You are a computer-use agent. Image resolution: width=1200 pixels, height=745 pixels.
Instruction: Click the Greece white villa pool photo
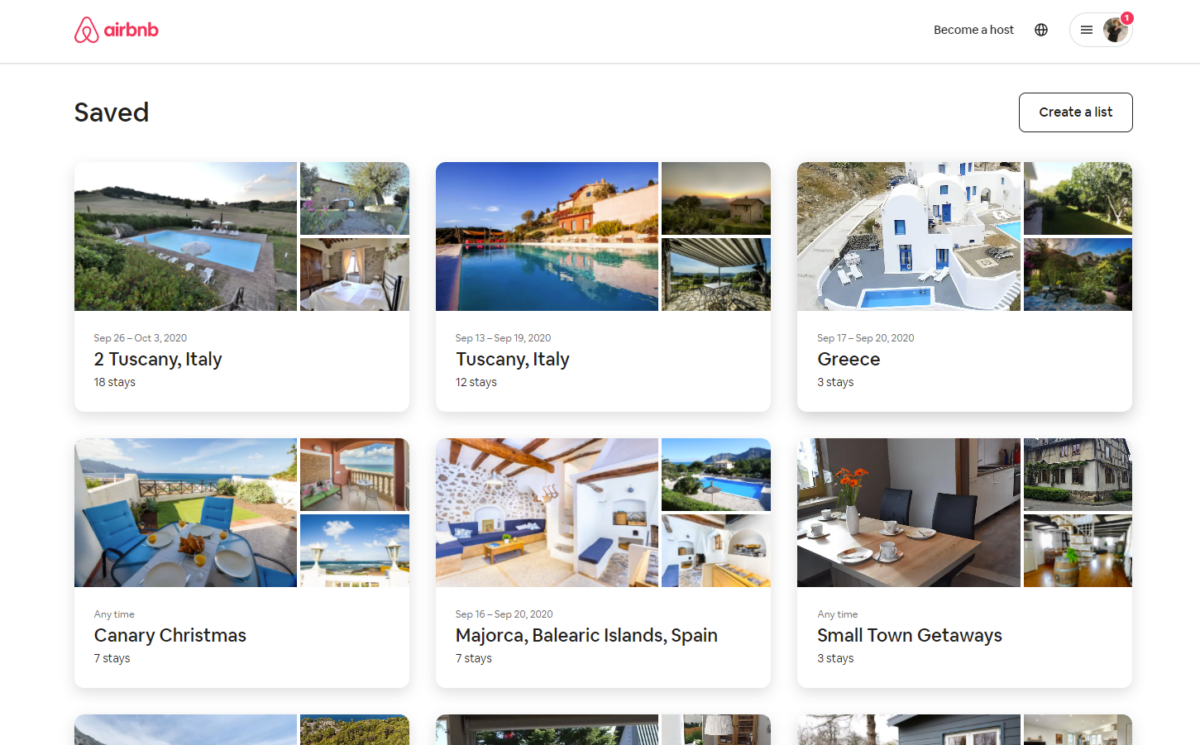(x=909, y=236)
